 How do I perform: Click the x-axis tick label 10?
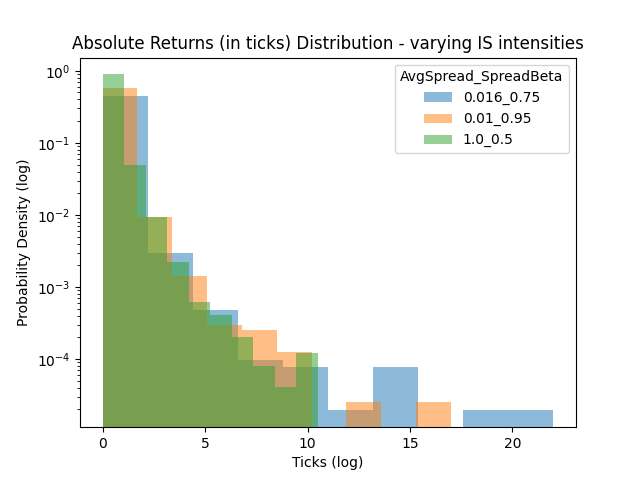(308, 443)
